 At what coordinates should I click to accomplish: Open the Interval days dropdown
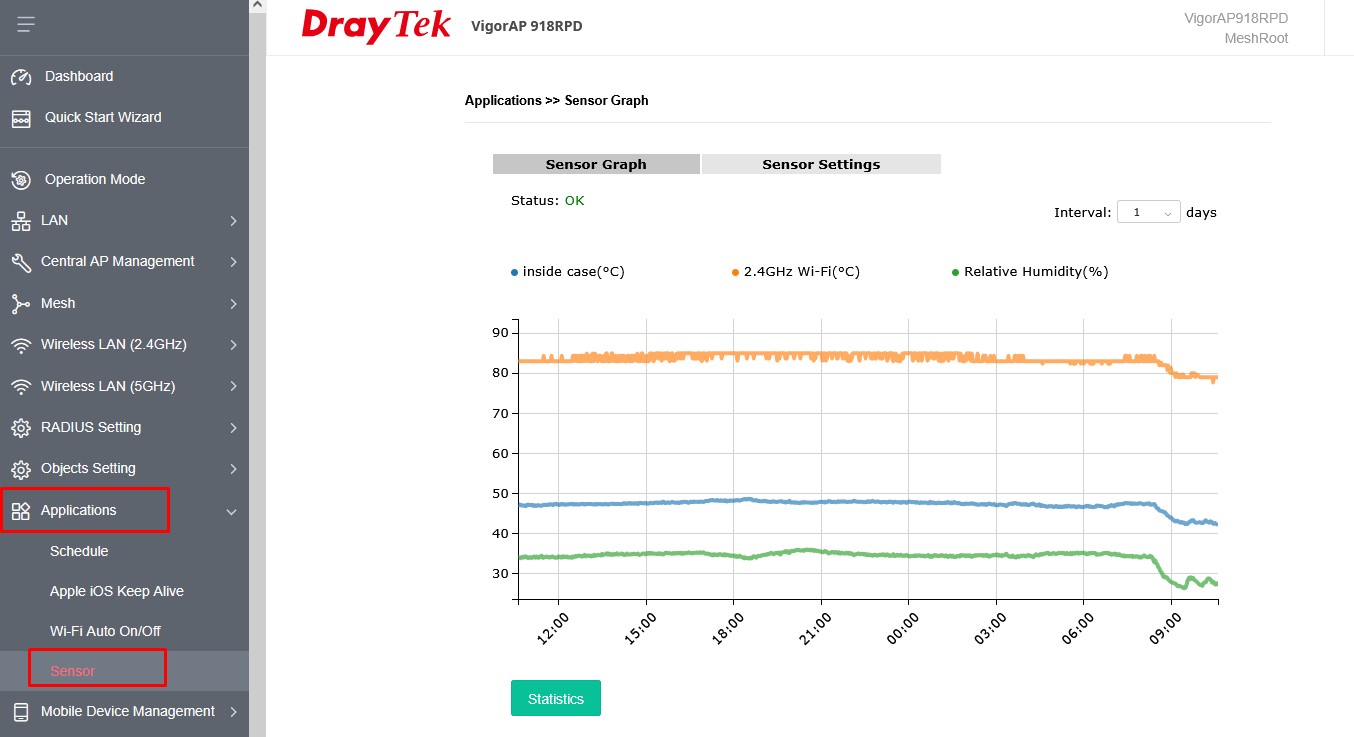1148,213
